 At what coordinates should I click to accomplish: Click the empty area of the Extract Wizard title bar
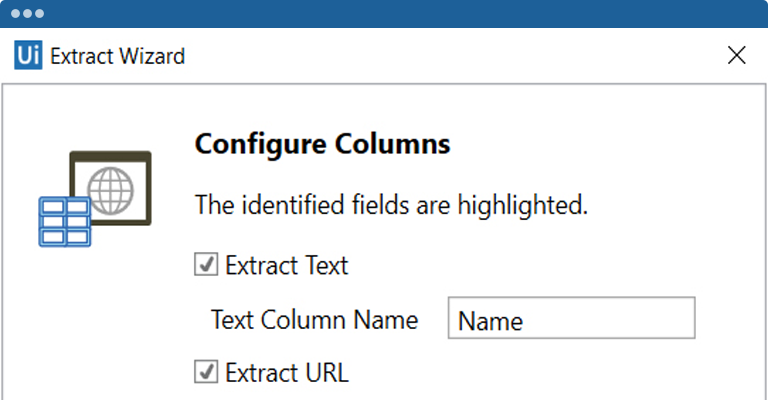450,56
